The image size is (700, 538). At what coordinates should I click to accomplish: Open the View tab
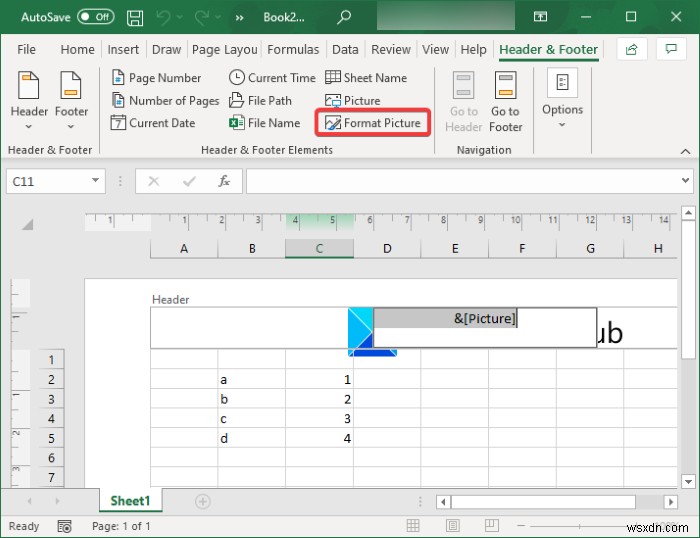pyautogui.click(x=435, y=50)
